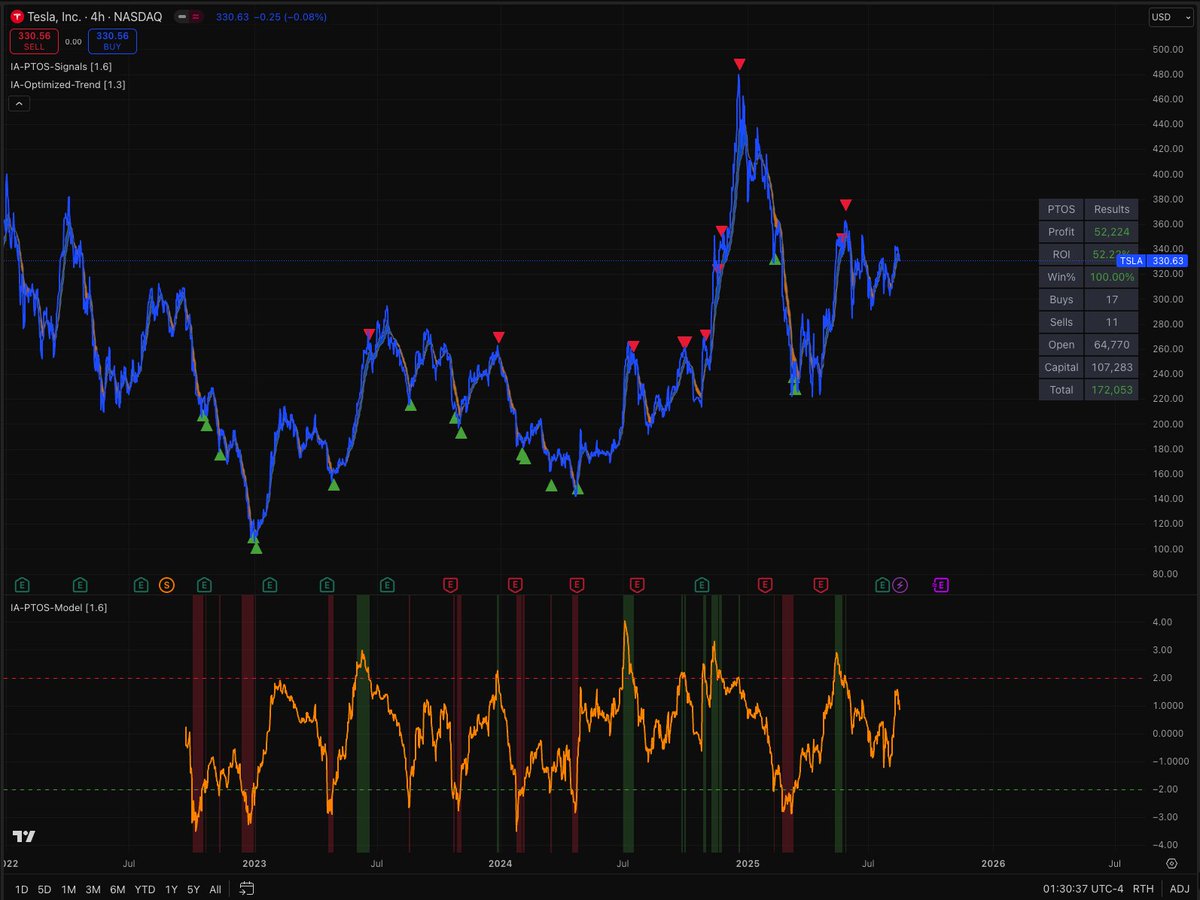
Task: Click the 01:30:37 UTC-4 timezone clock
Action: click(1085, 889)
